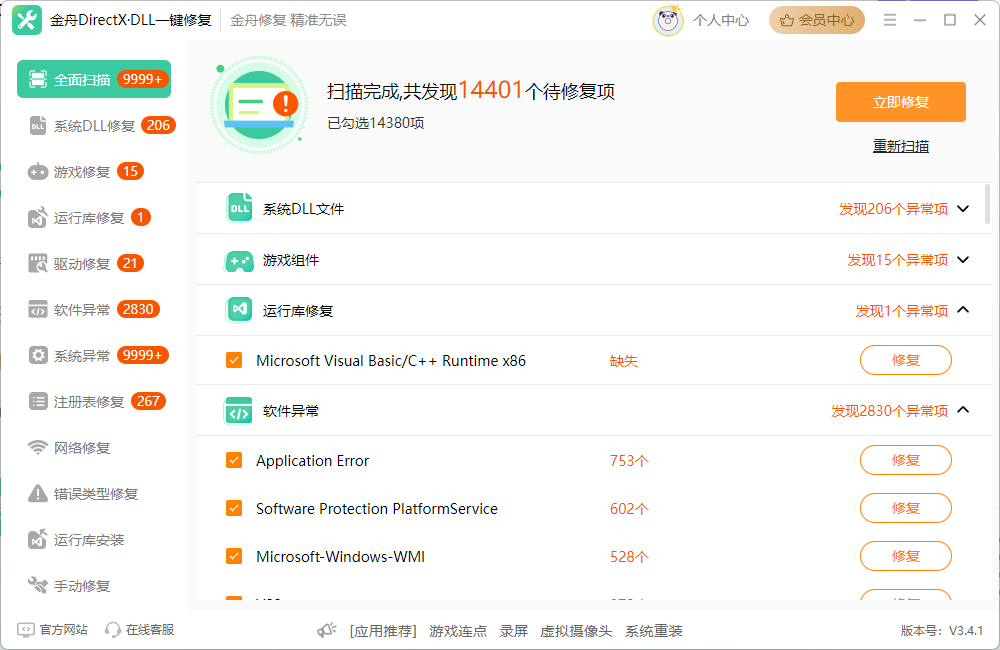Click the gamepad icon for 游戏修复
The image size is (1000, 650).
point(38,172)
